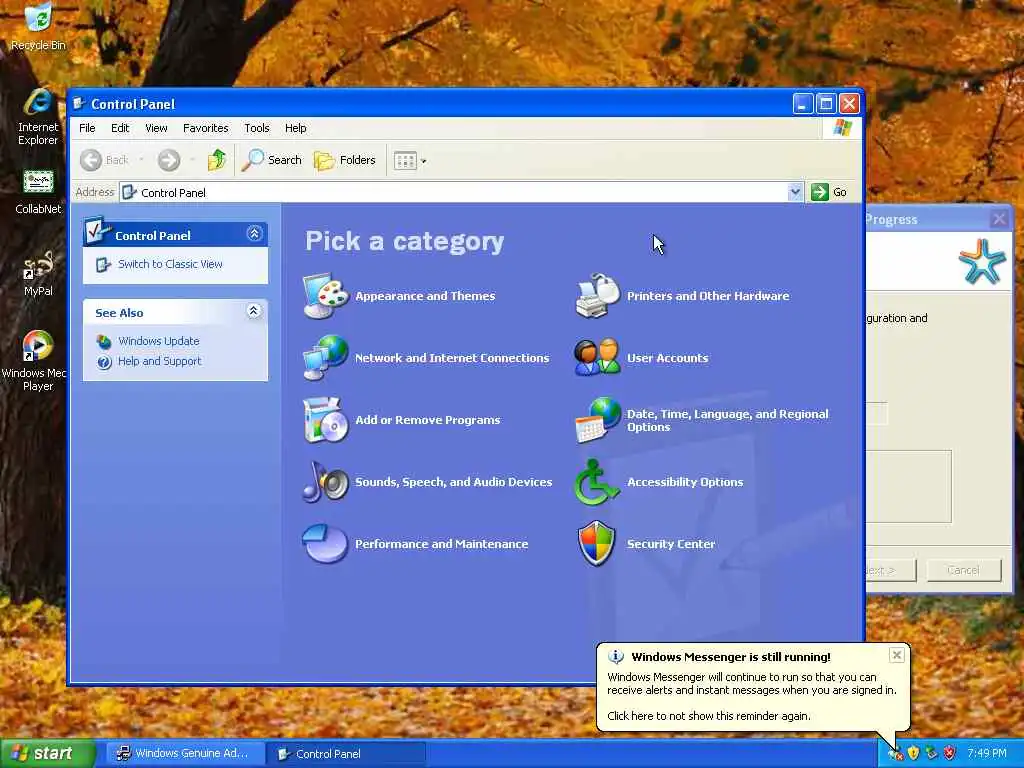Open the View menu
The image size is (1024, 768).
click(x=156, y=128)
